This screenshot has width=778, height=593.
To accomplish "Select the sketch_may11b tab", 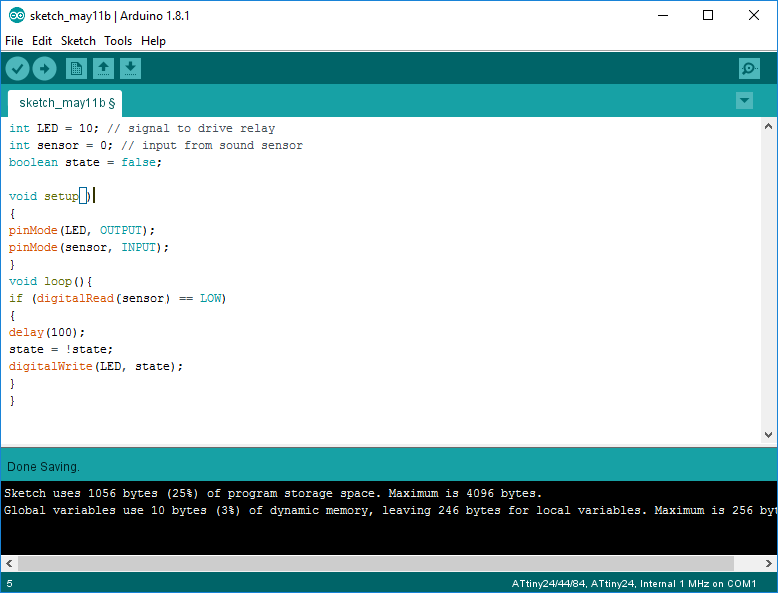I will click(65, 103).
